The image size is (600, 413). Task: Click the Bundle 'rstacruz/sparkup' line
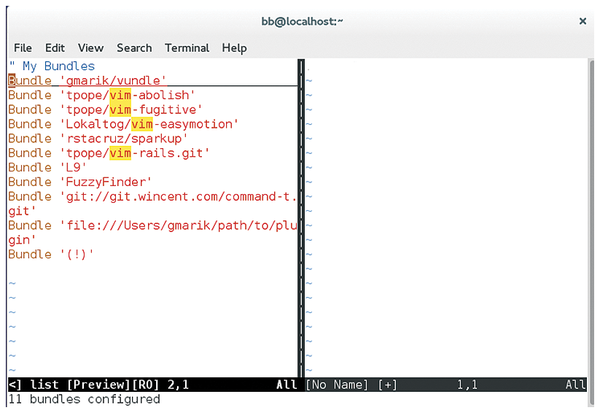click(98, 139)
